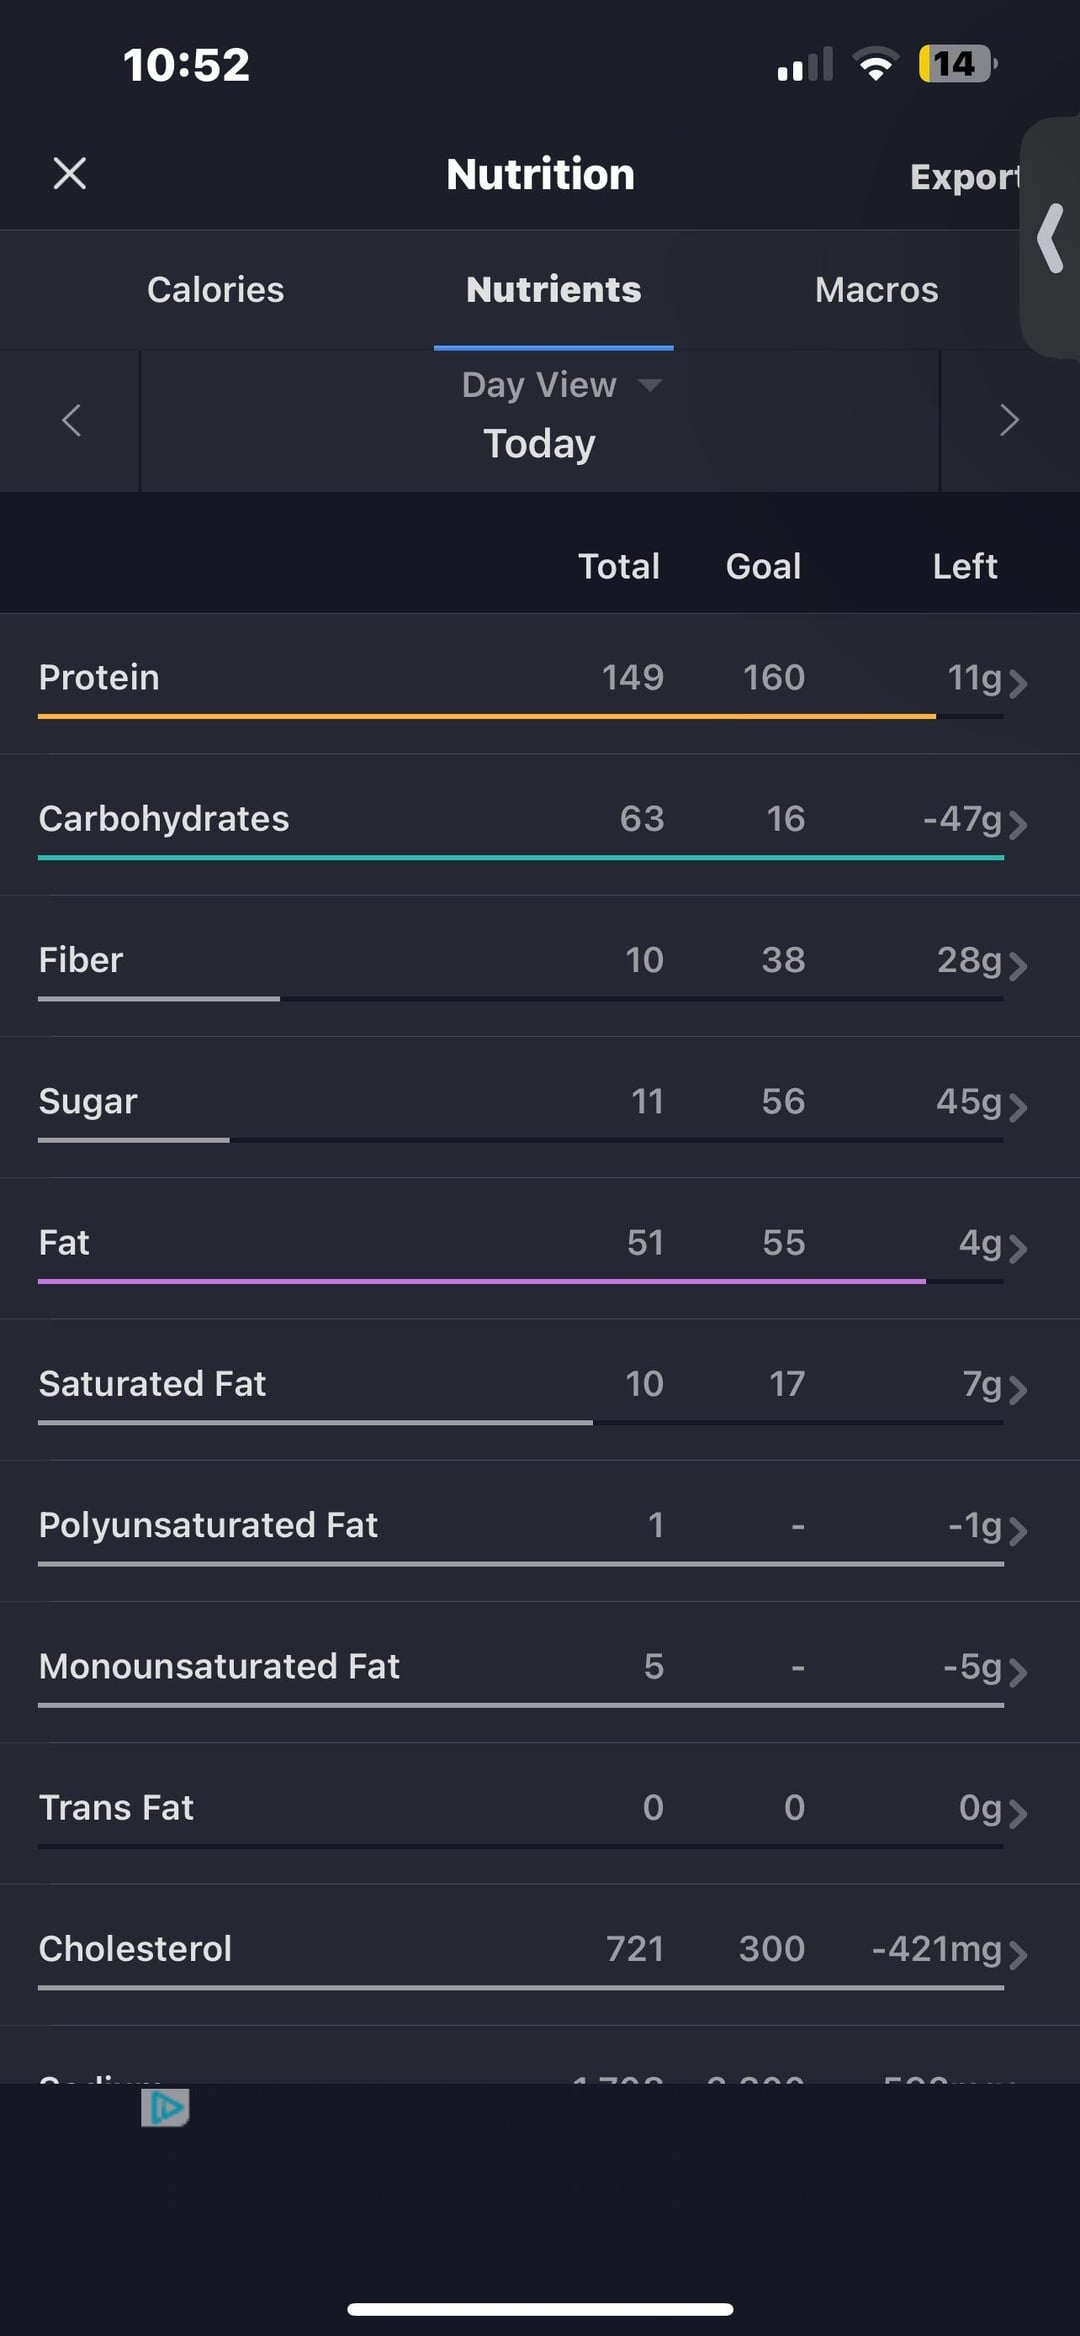Switch to the Macros tab
Image resolution: width=1080 pixels, height=2336 pixels.
pos(876,290)
